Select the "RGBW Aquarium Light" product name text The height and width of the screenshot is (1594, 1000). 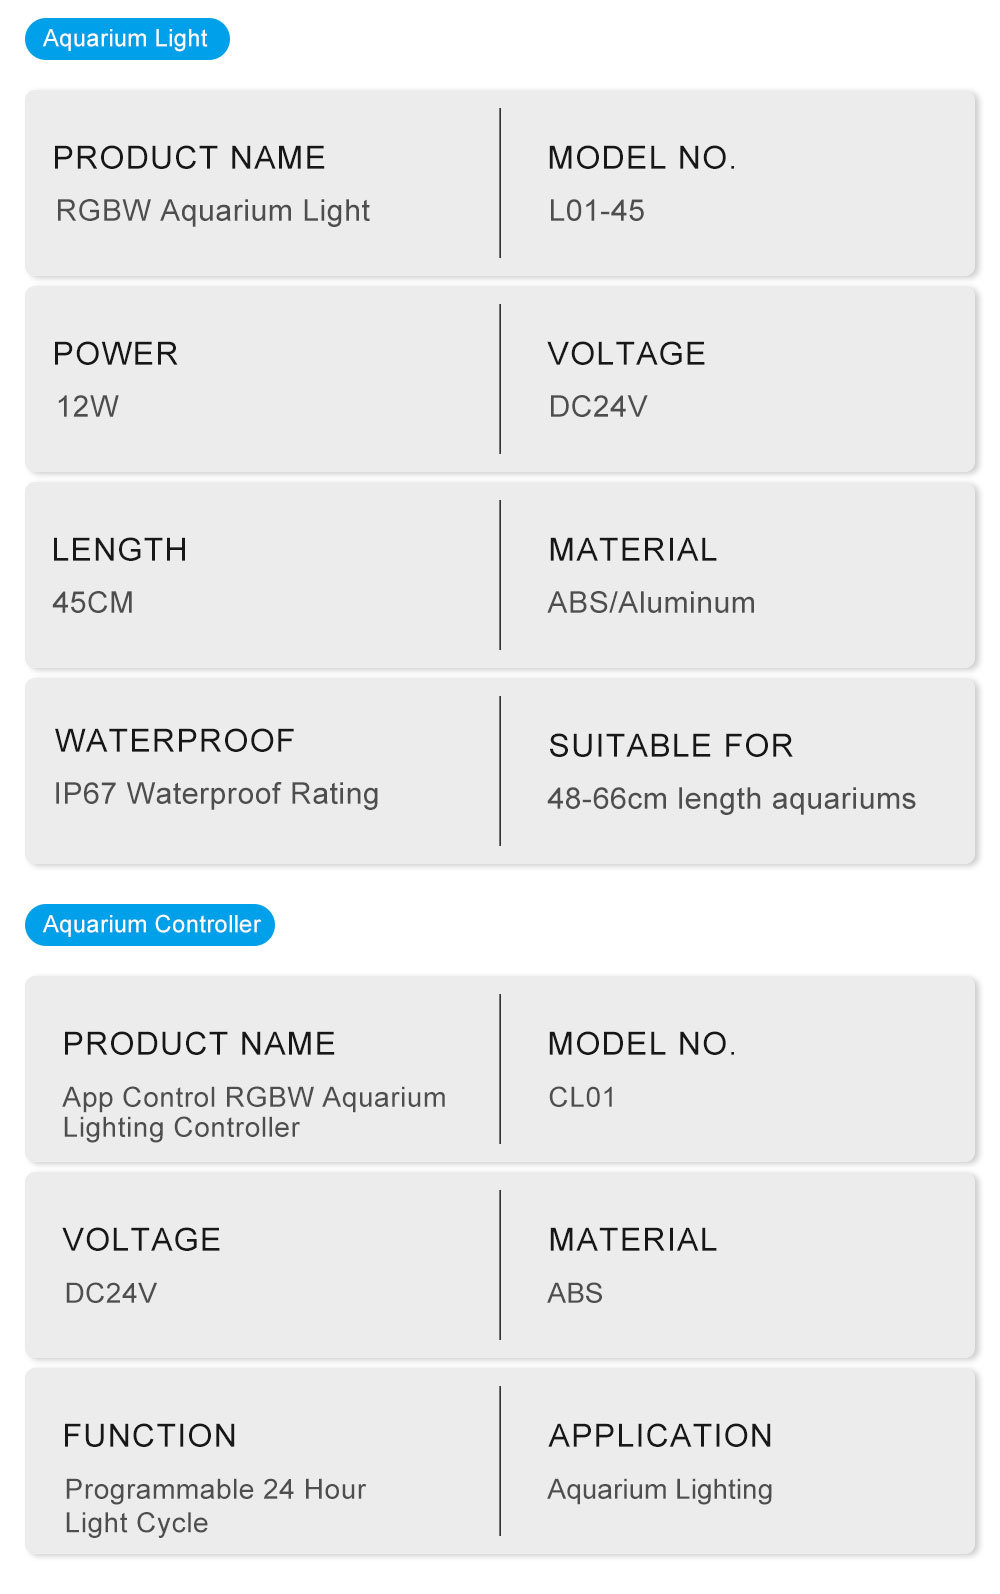(213, 211)
